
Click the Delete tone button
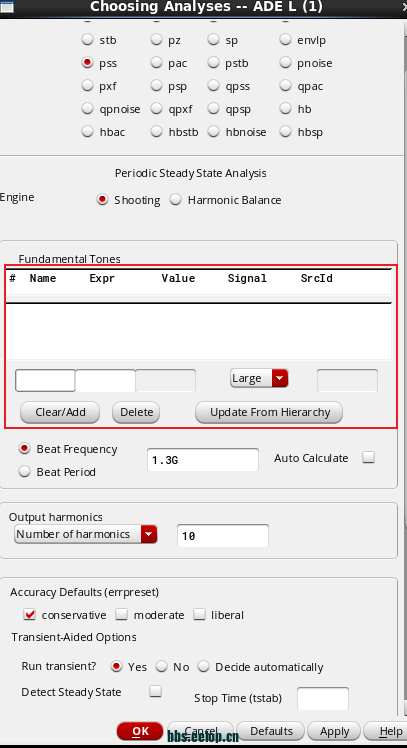pos(136,412)
